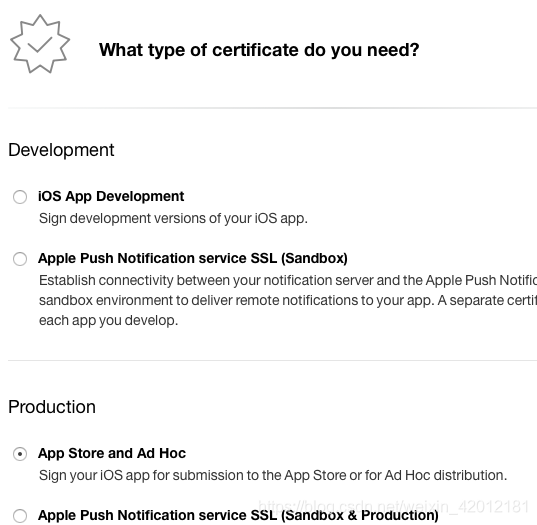Click "Apple Push Notification service SSL (Sandbox)" label
The width and height of the screenshot is (537, 525).
click(193, 259)
